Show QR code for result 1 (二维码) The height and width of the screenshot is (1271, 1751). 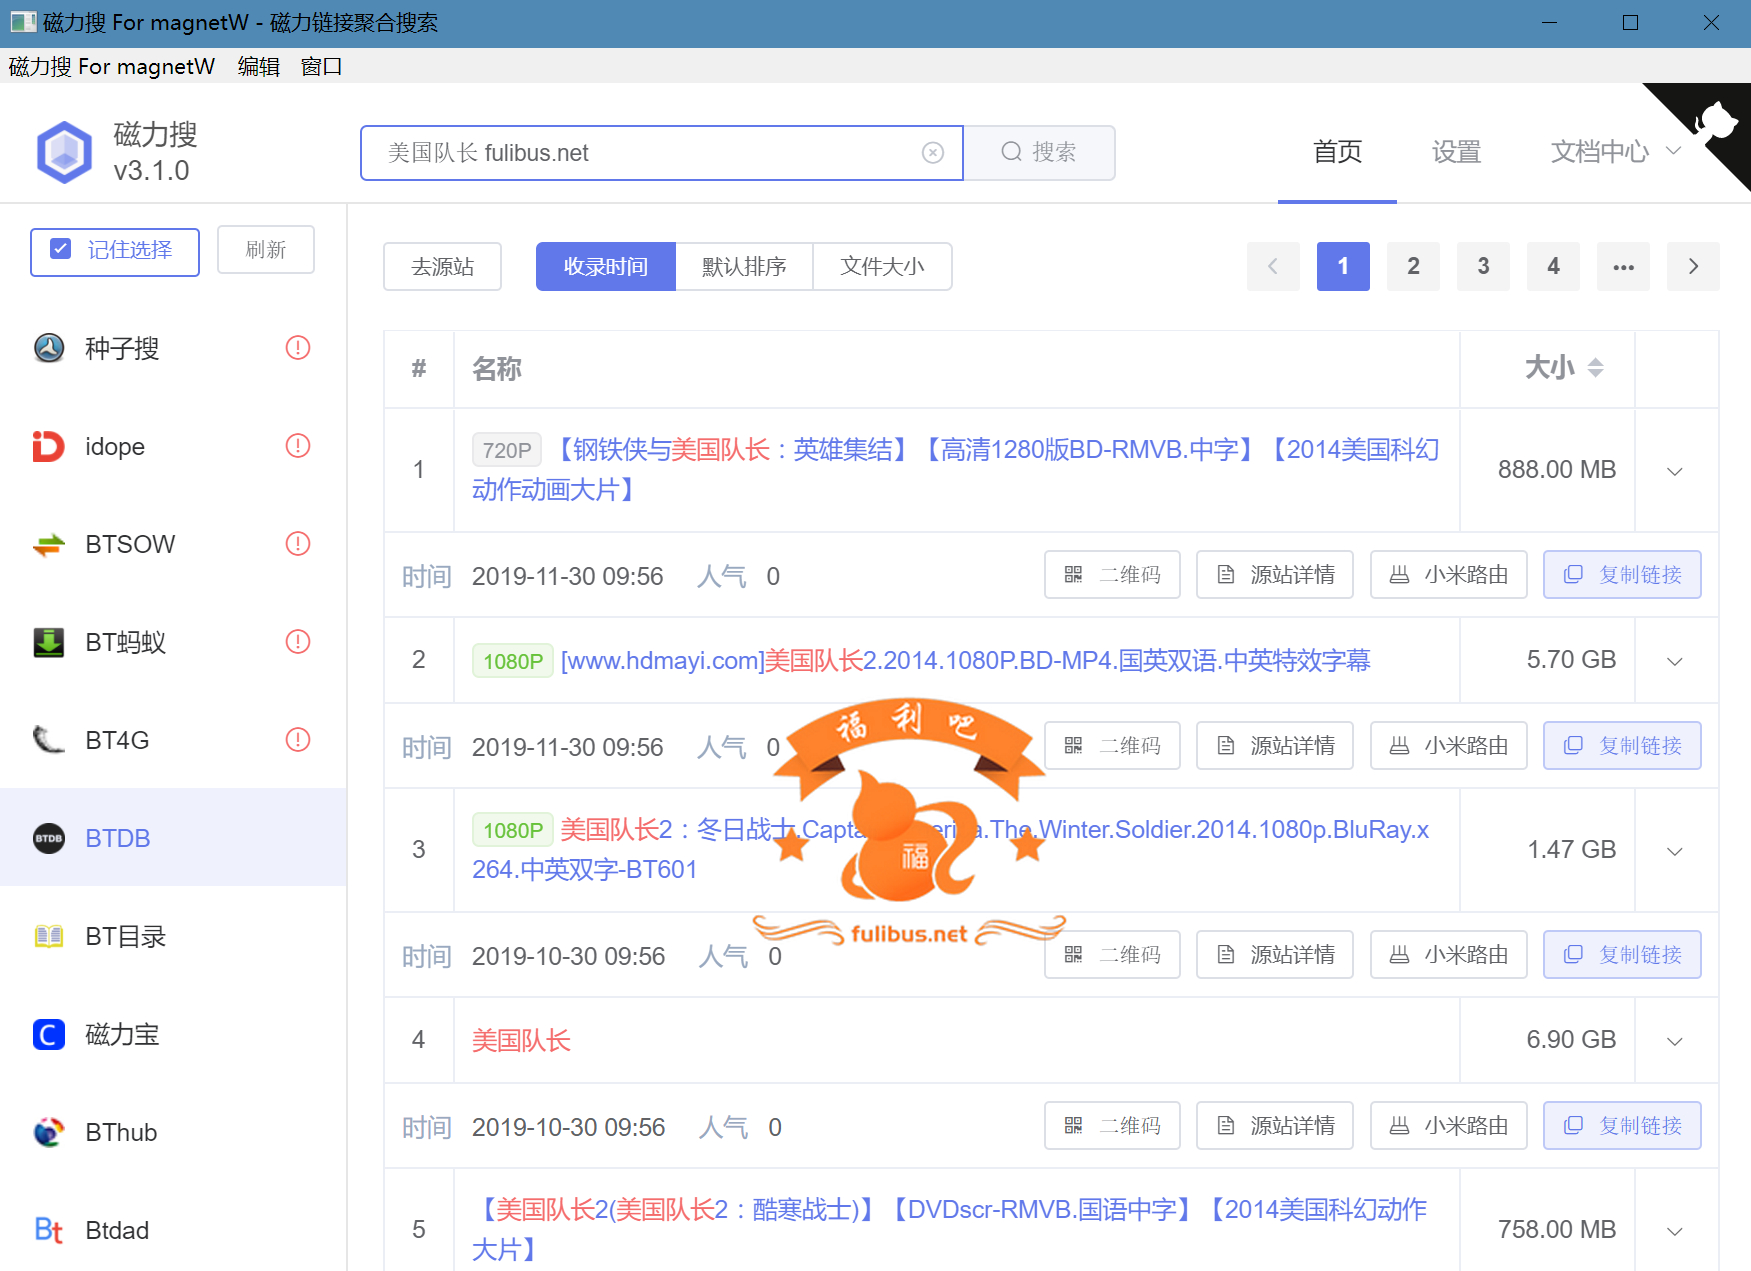tap(1112, 575)
